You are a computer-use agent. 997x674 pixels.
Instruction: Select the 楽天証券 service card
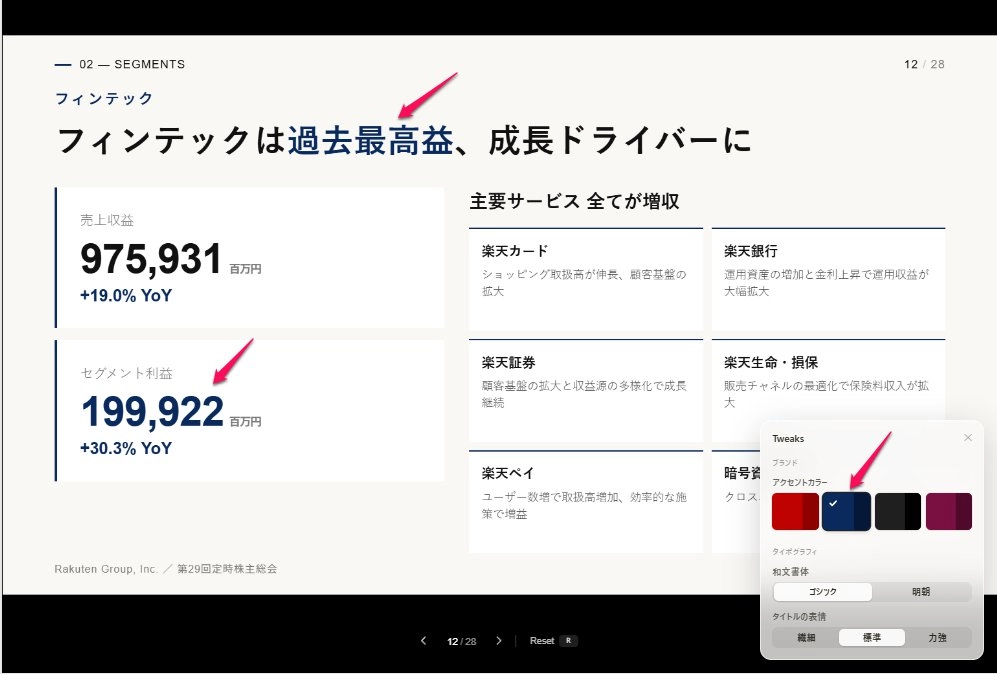point(586,390)
